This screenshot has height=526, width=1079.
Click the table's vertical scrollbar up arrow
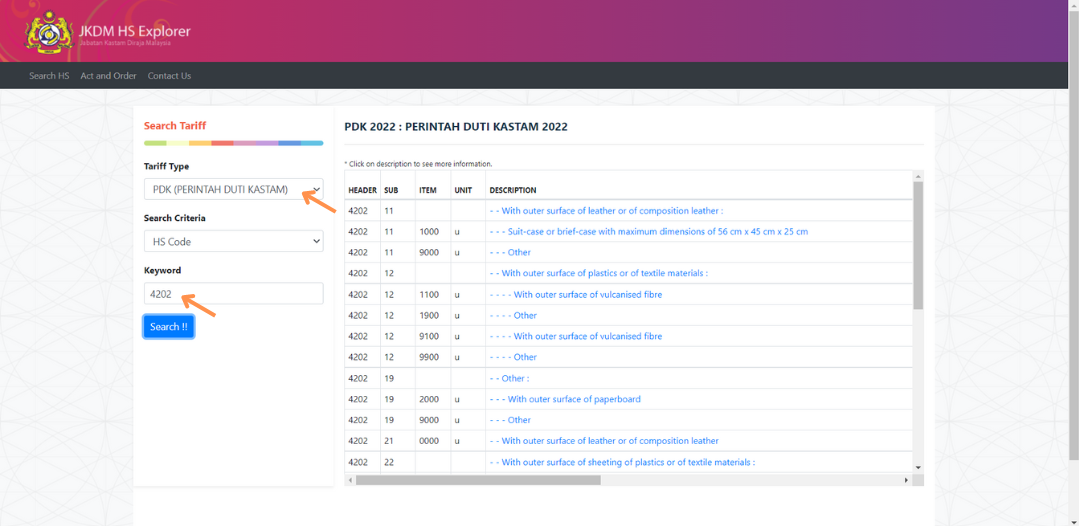(918, 177)
